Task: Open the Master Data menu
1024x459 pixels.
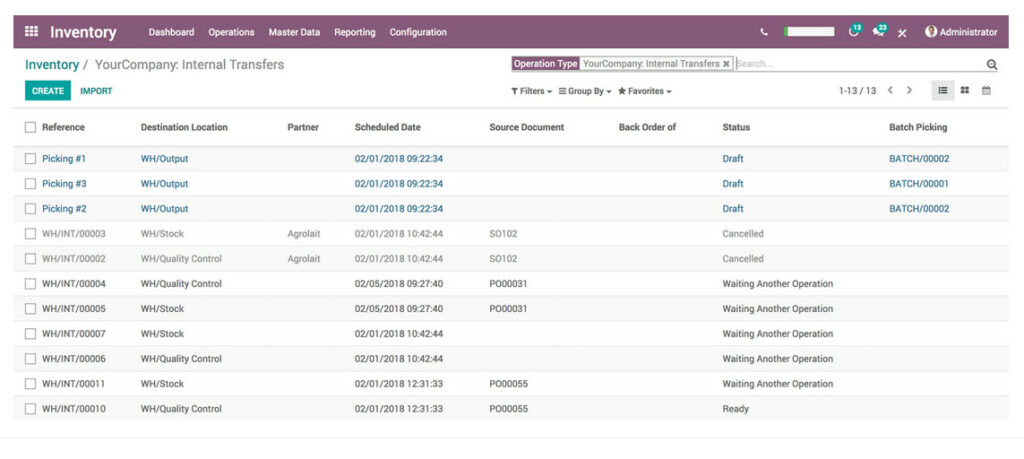Action: 295,32
